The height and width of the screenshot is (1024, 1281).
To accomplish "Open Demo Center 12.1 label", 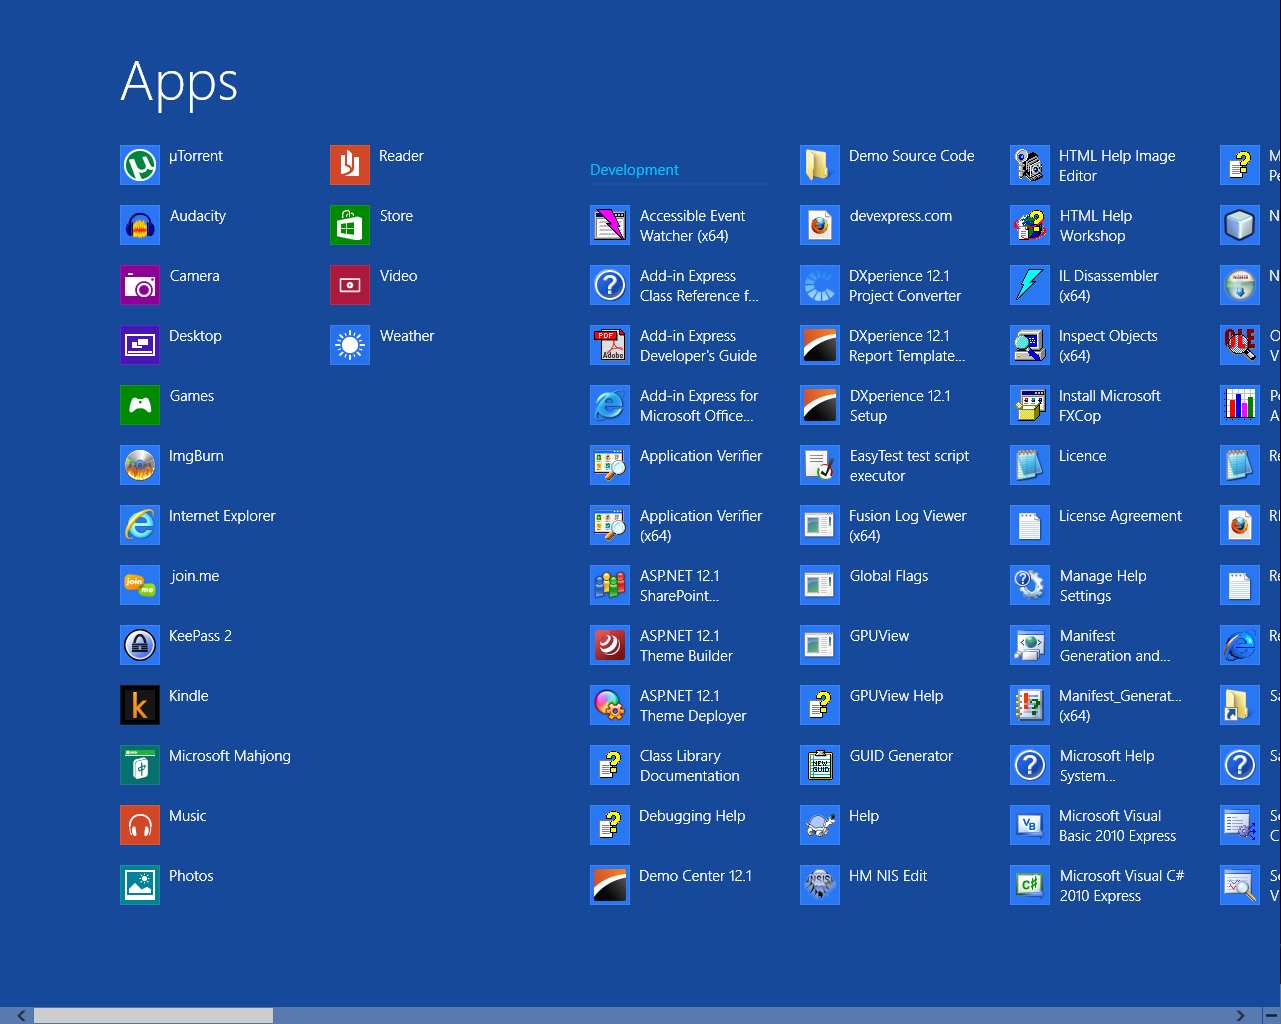I will point(695,876).
